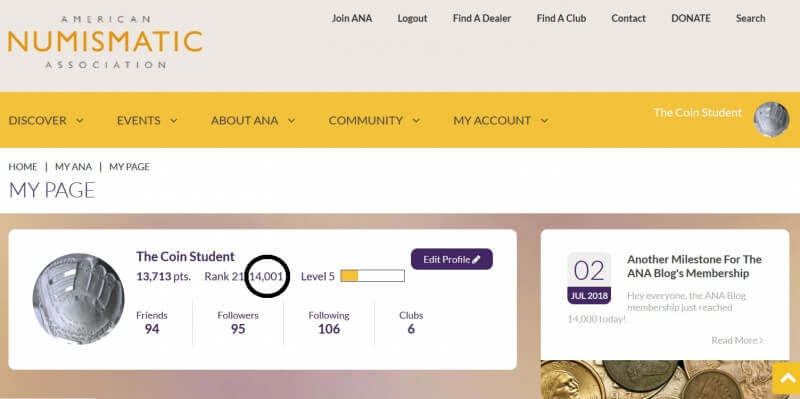The image size is (800, 399).
Task: Click The Coin Student profile picture
Action: pos(79,299)
